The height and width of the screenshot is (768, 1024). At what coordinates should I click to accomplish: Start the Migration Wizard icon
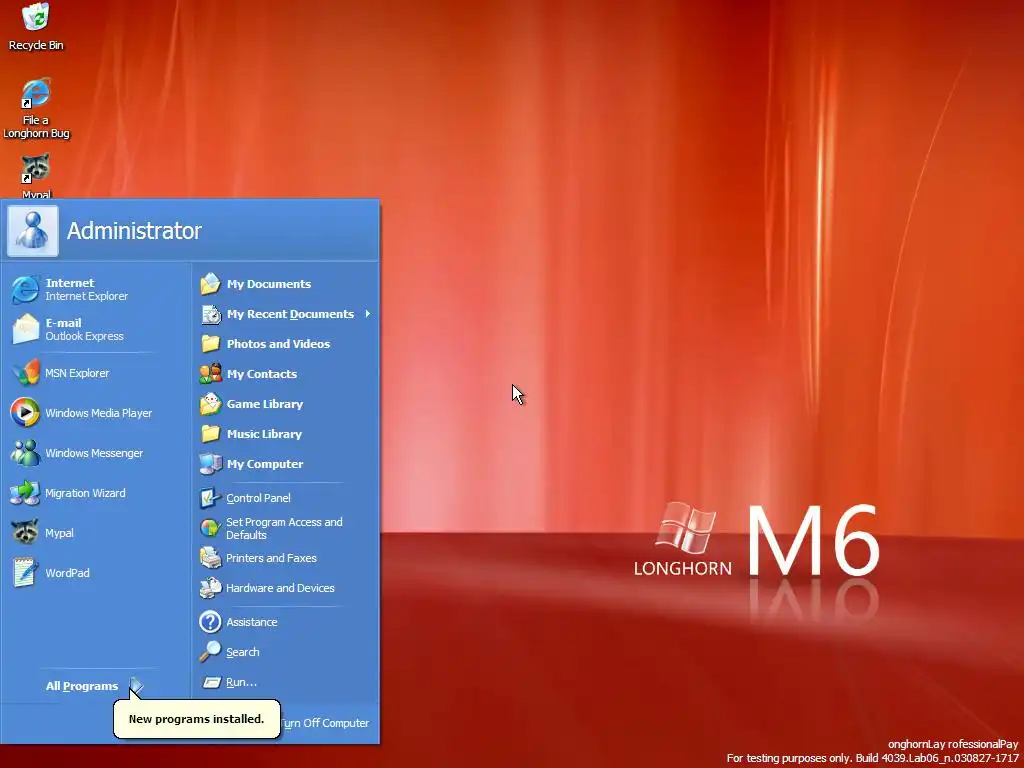25,493
